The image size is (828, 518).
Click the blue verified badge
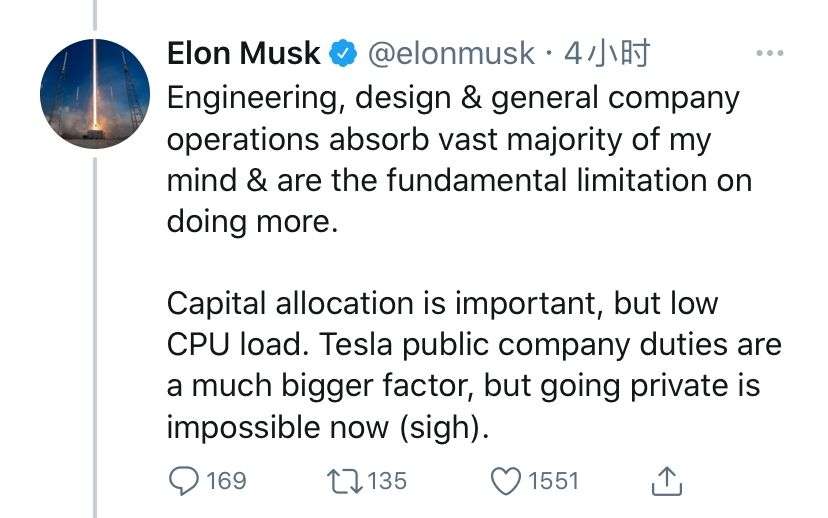tap(344, 53)
